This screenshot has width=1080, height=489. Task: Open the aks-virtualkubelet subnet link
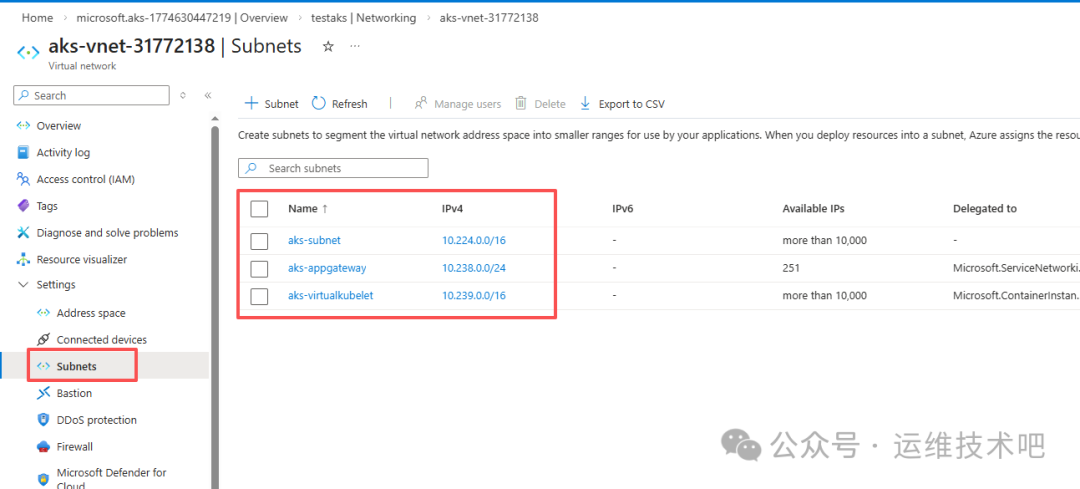tap(331, 296)
